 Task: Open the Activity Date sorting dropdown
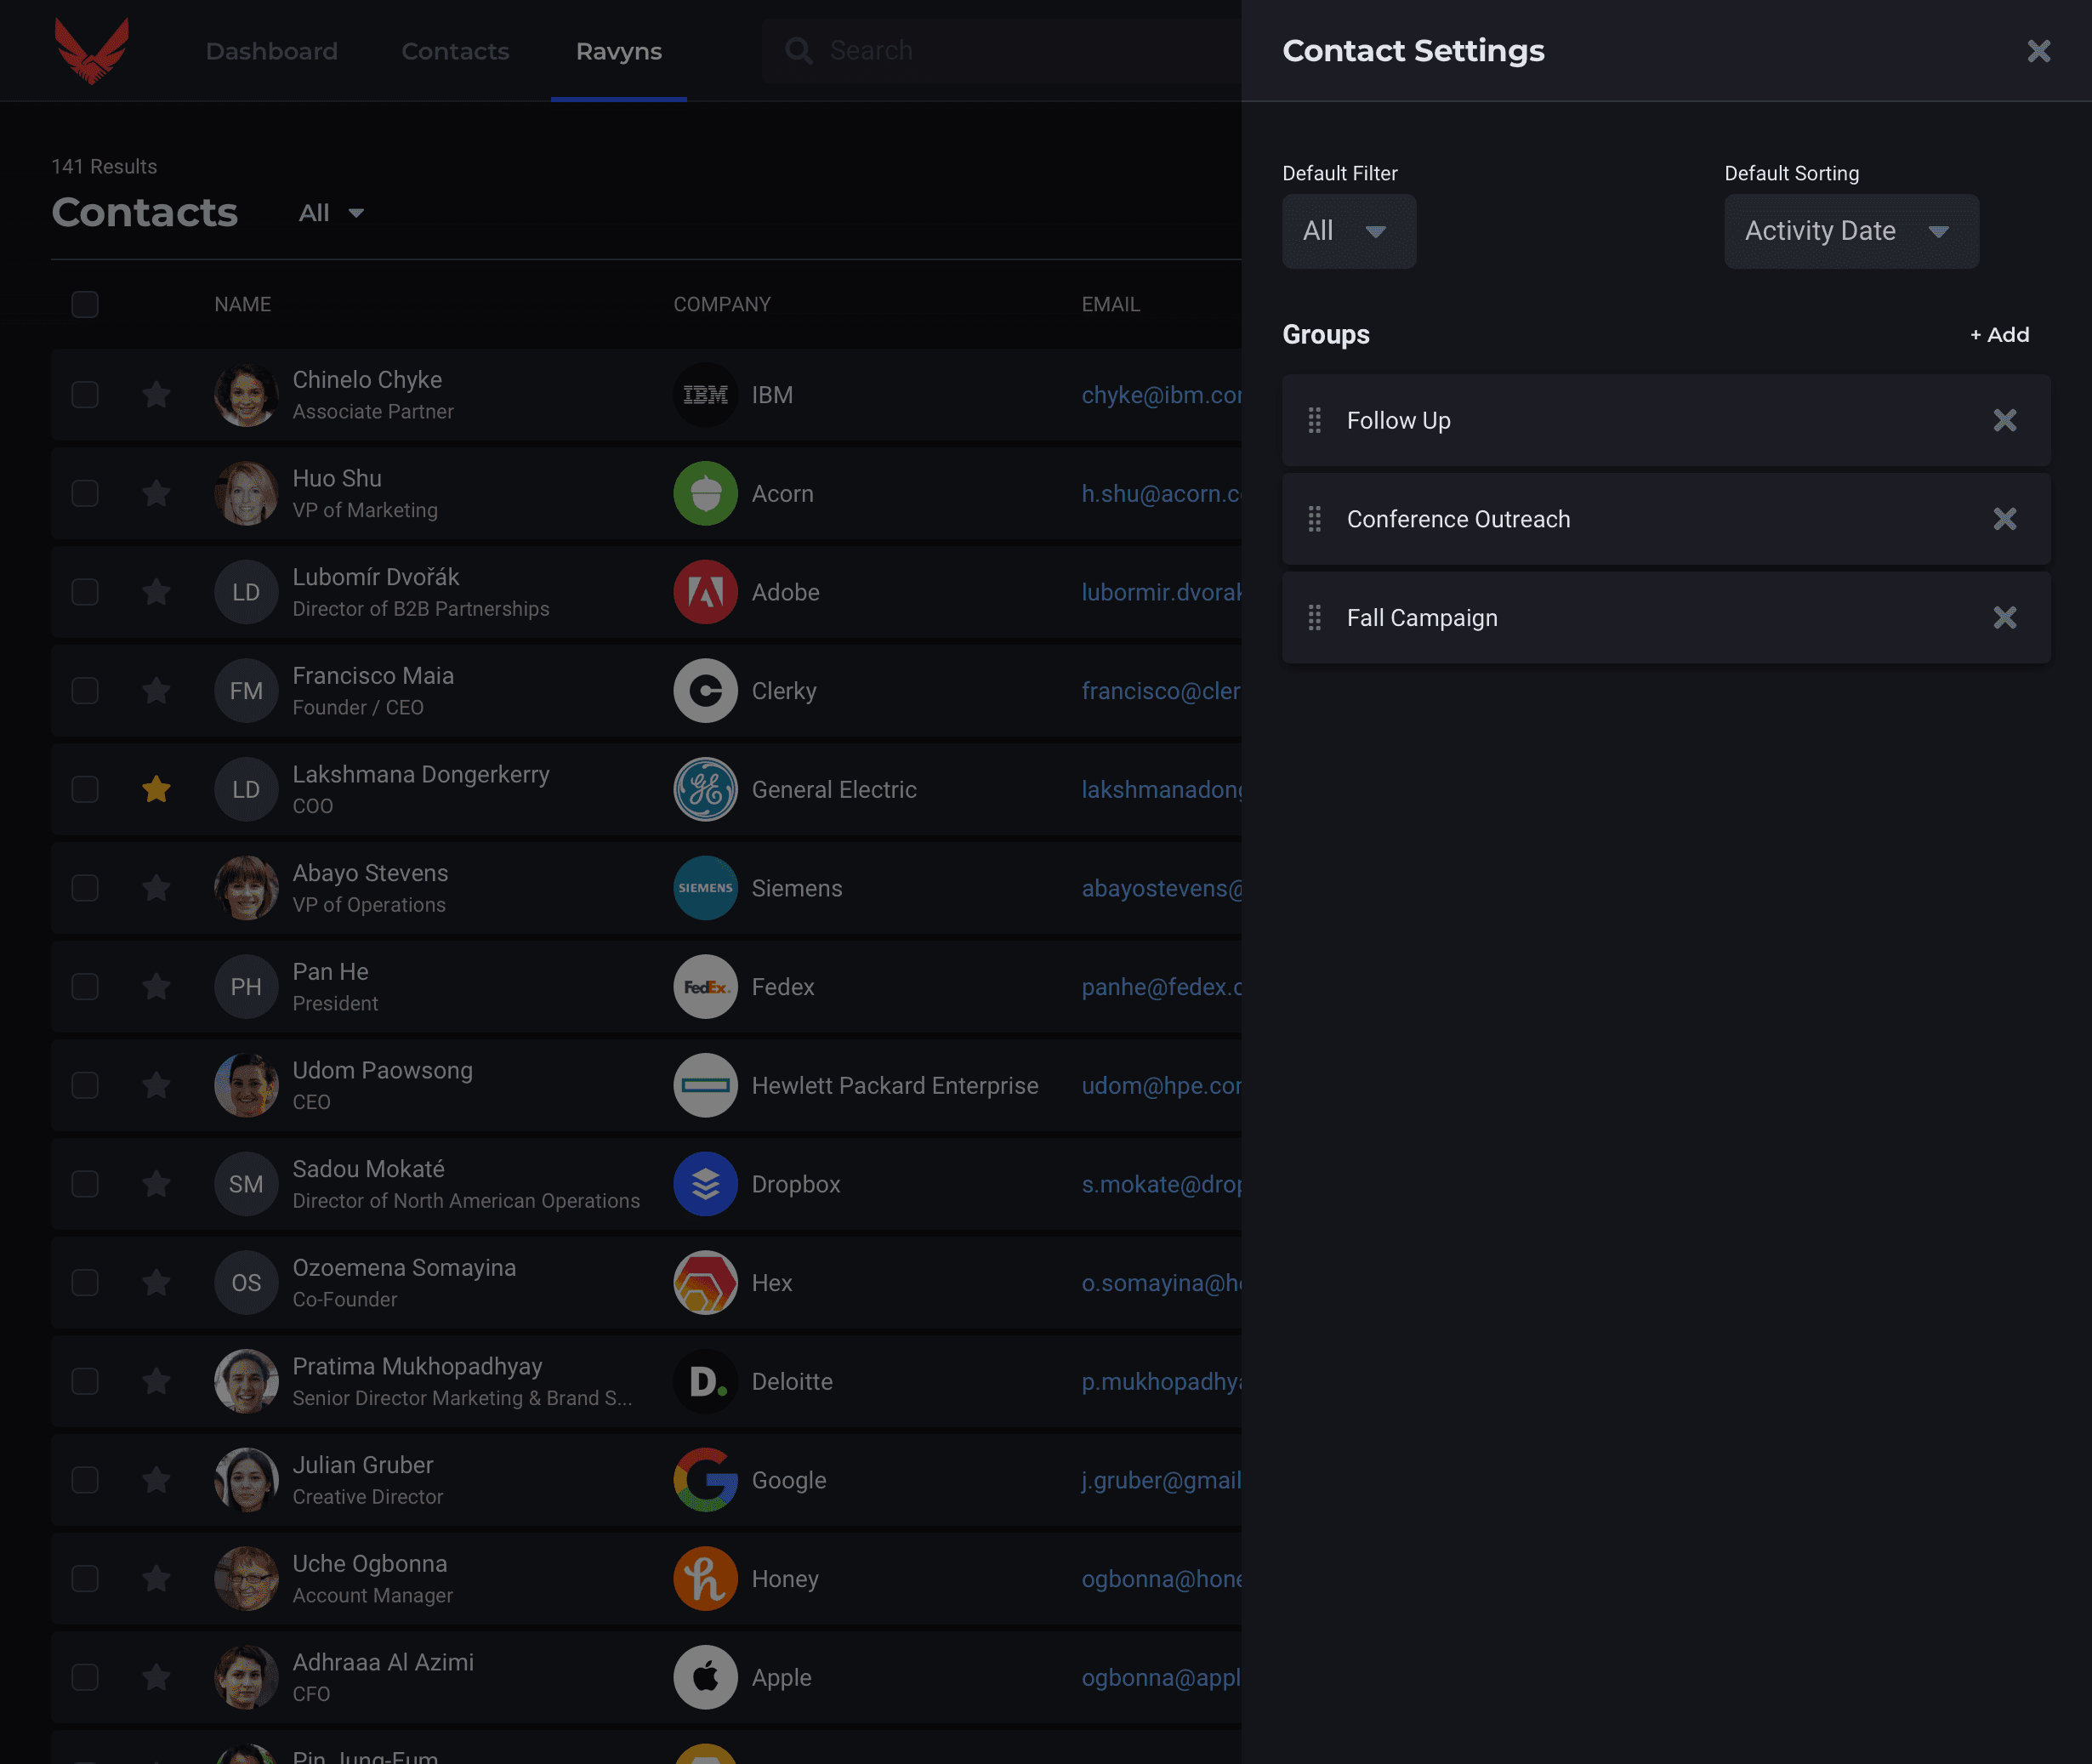pyautogui.click(x=1850, y=231)
